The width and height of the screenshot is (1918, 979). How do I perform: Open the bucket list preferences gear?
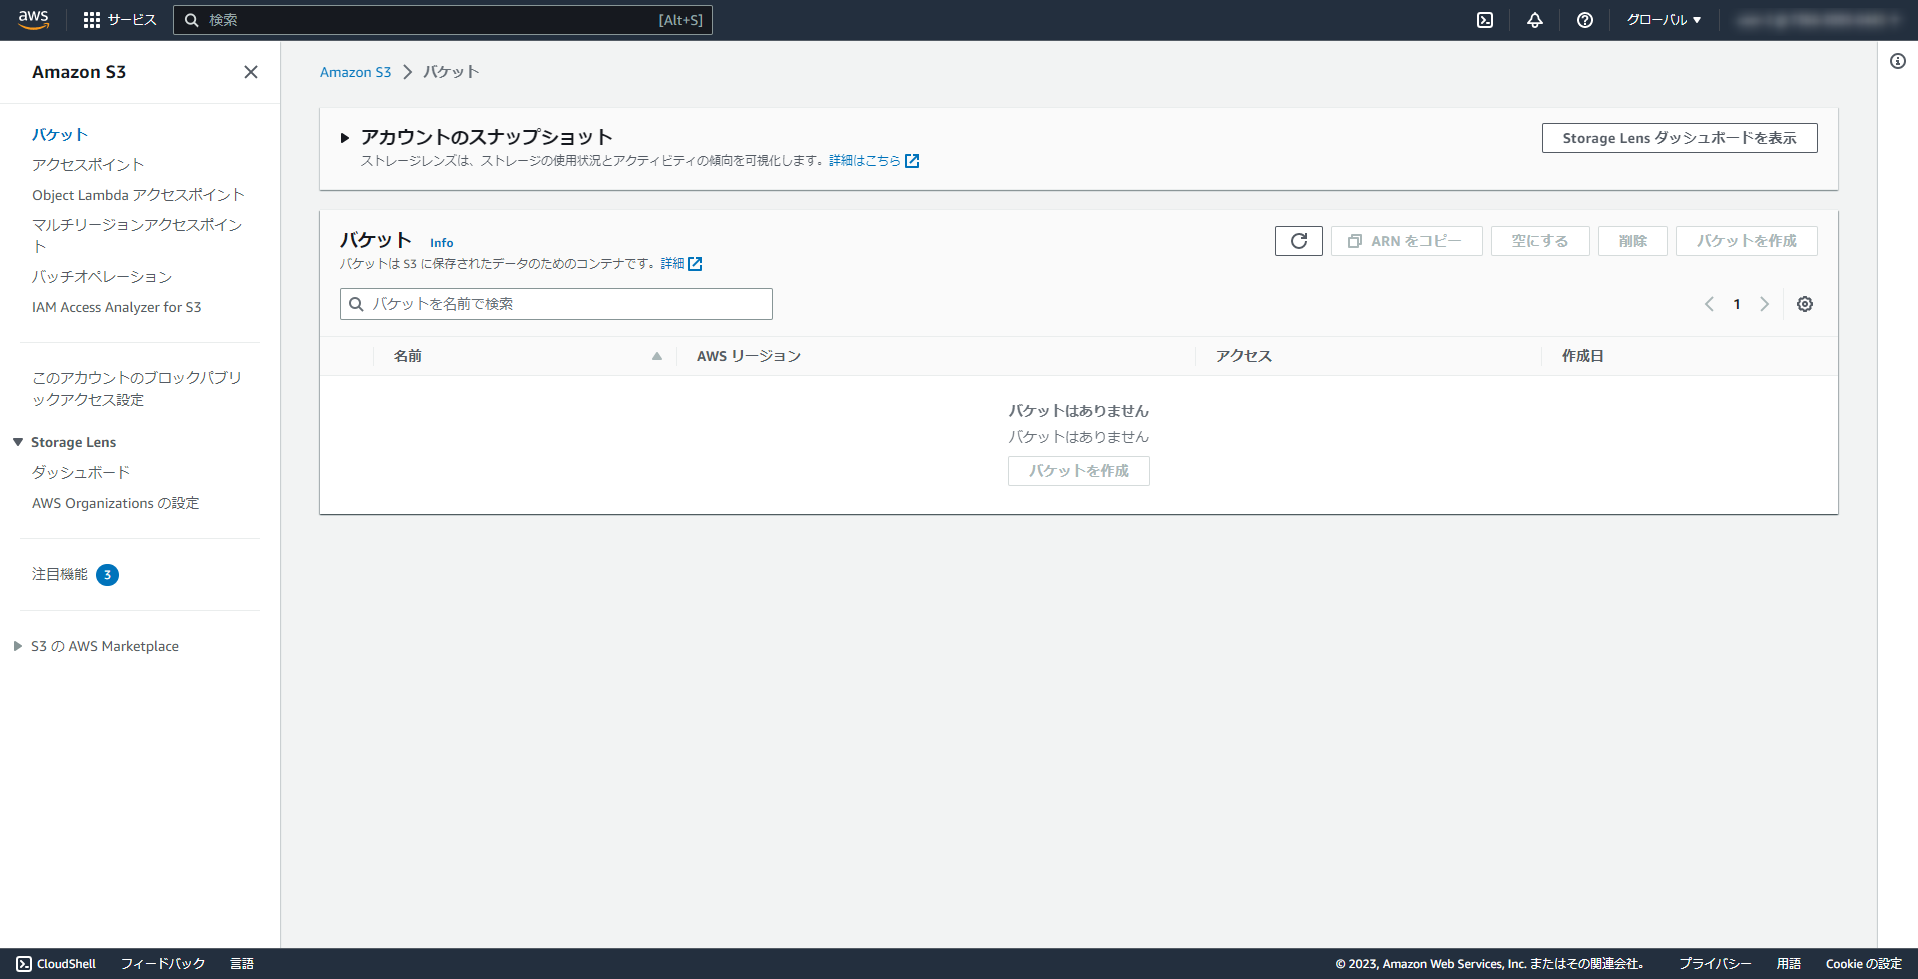tap(1804, 303)
